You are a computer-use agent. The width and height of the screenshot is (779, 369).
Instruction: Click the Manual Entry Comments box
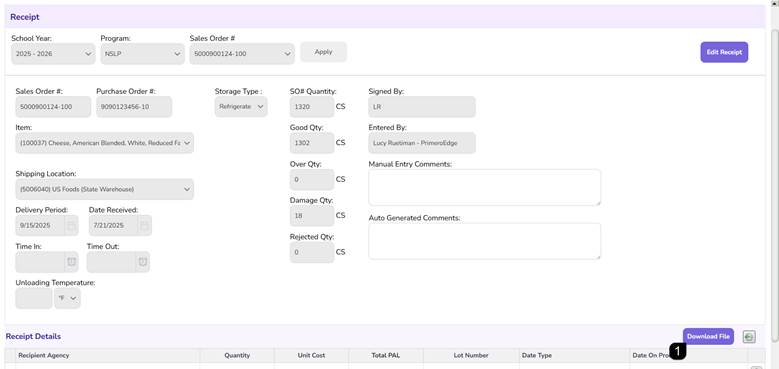[x=484, y=187]
